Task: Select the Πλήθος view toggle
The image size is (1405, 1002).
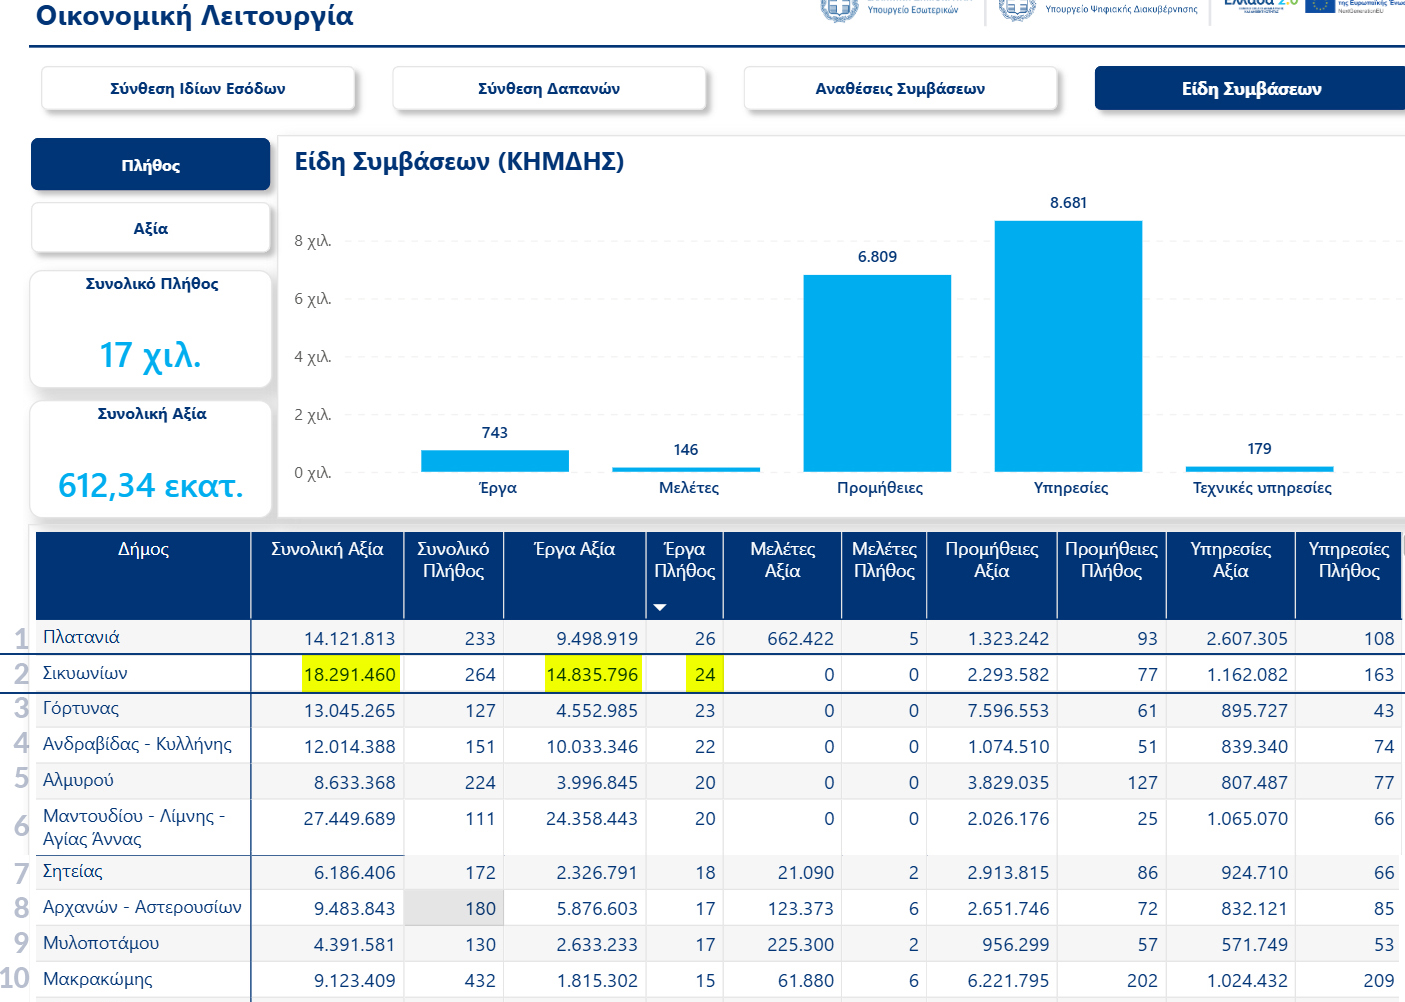Action: click(x=151, y=165)
